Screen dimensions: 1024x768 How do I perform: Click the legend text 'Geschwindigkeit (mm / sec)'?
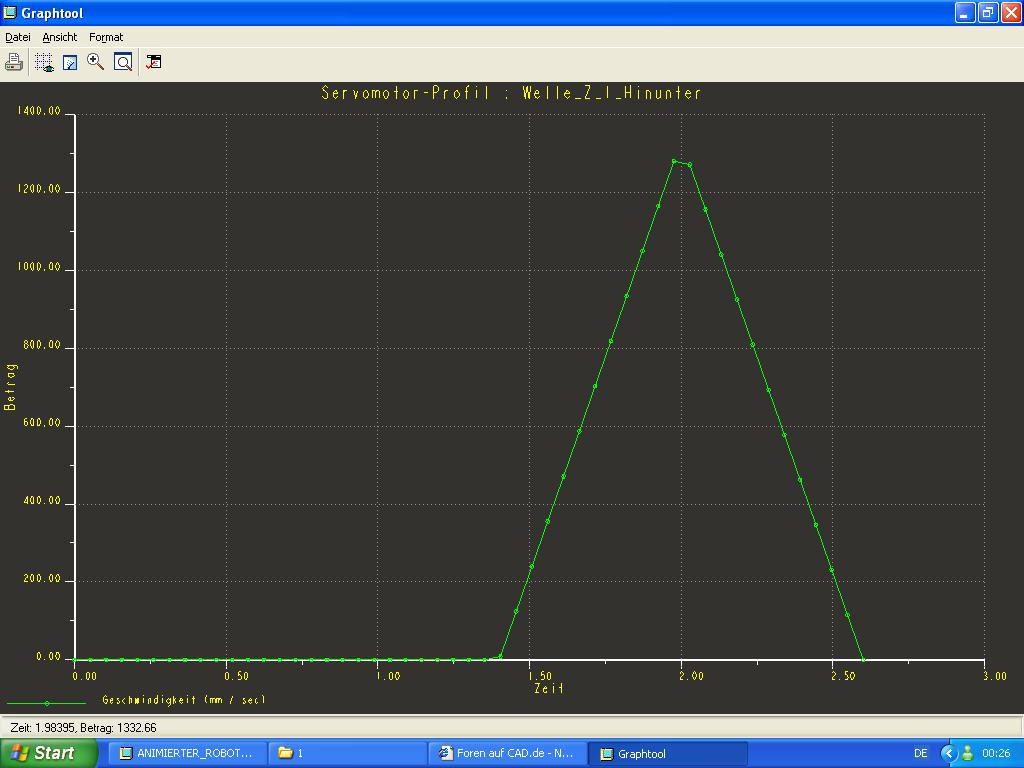coord(184,700)
